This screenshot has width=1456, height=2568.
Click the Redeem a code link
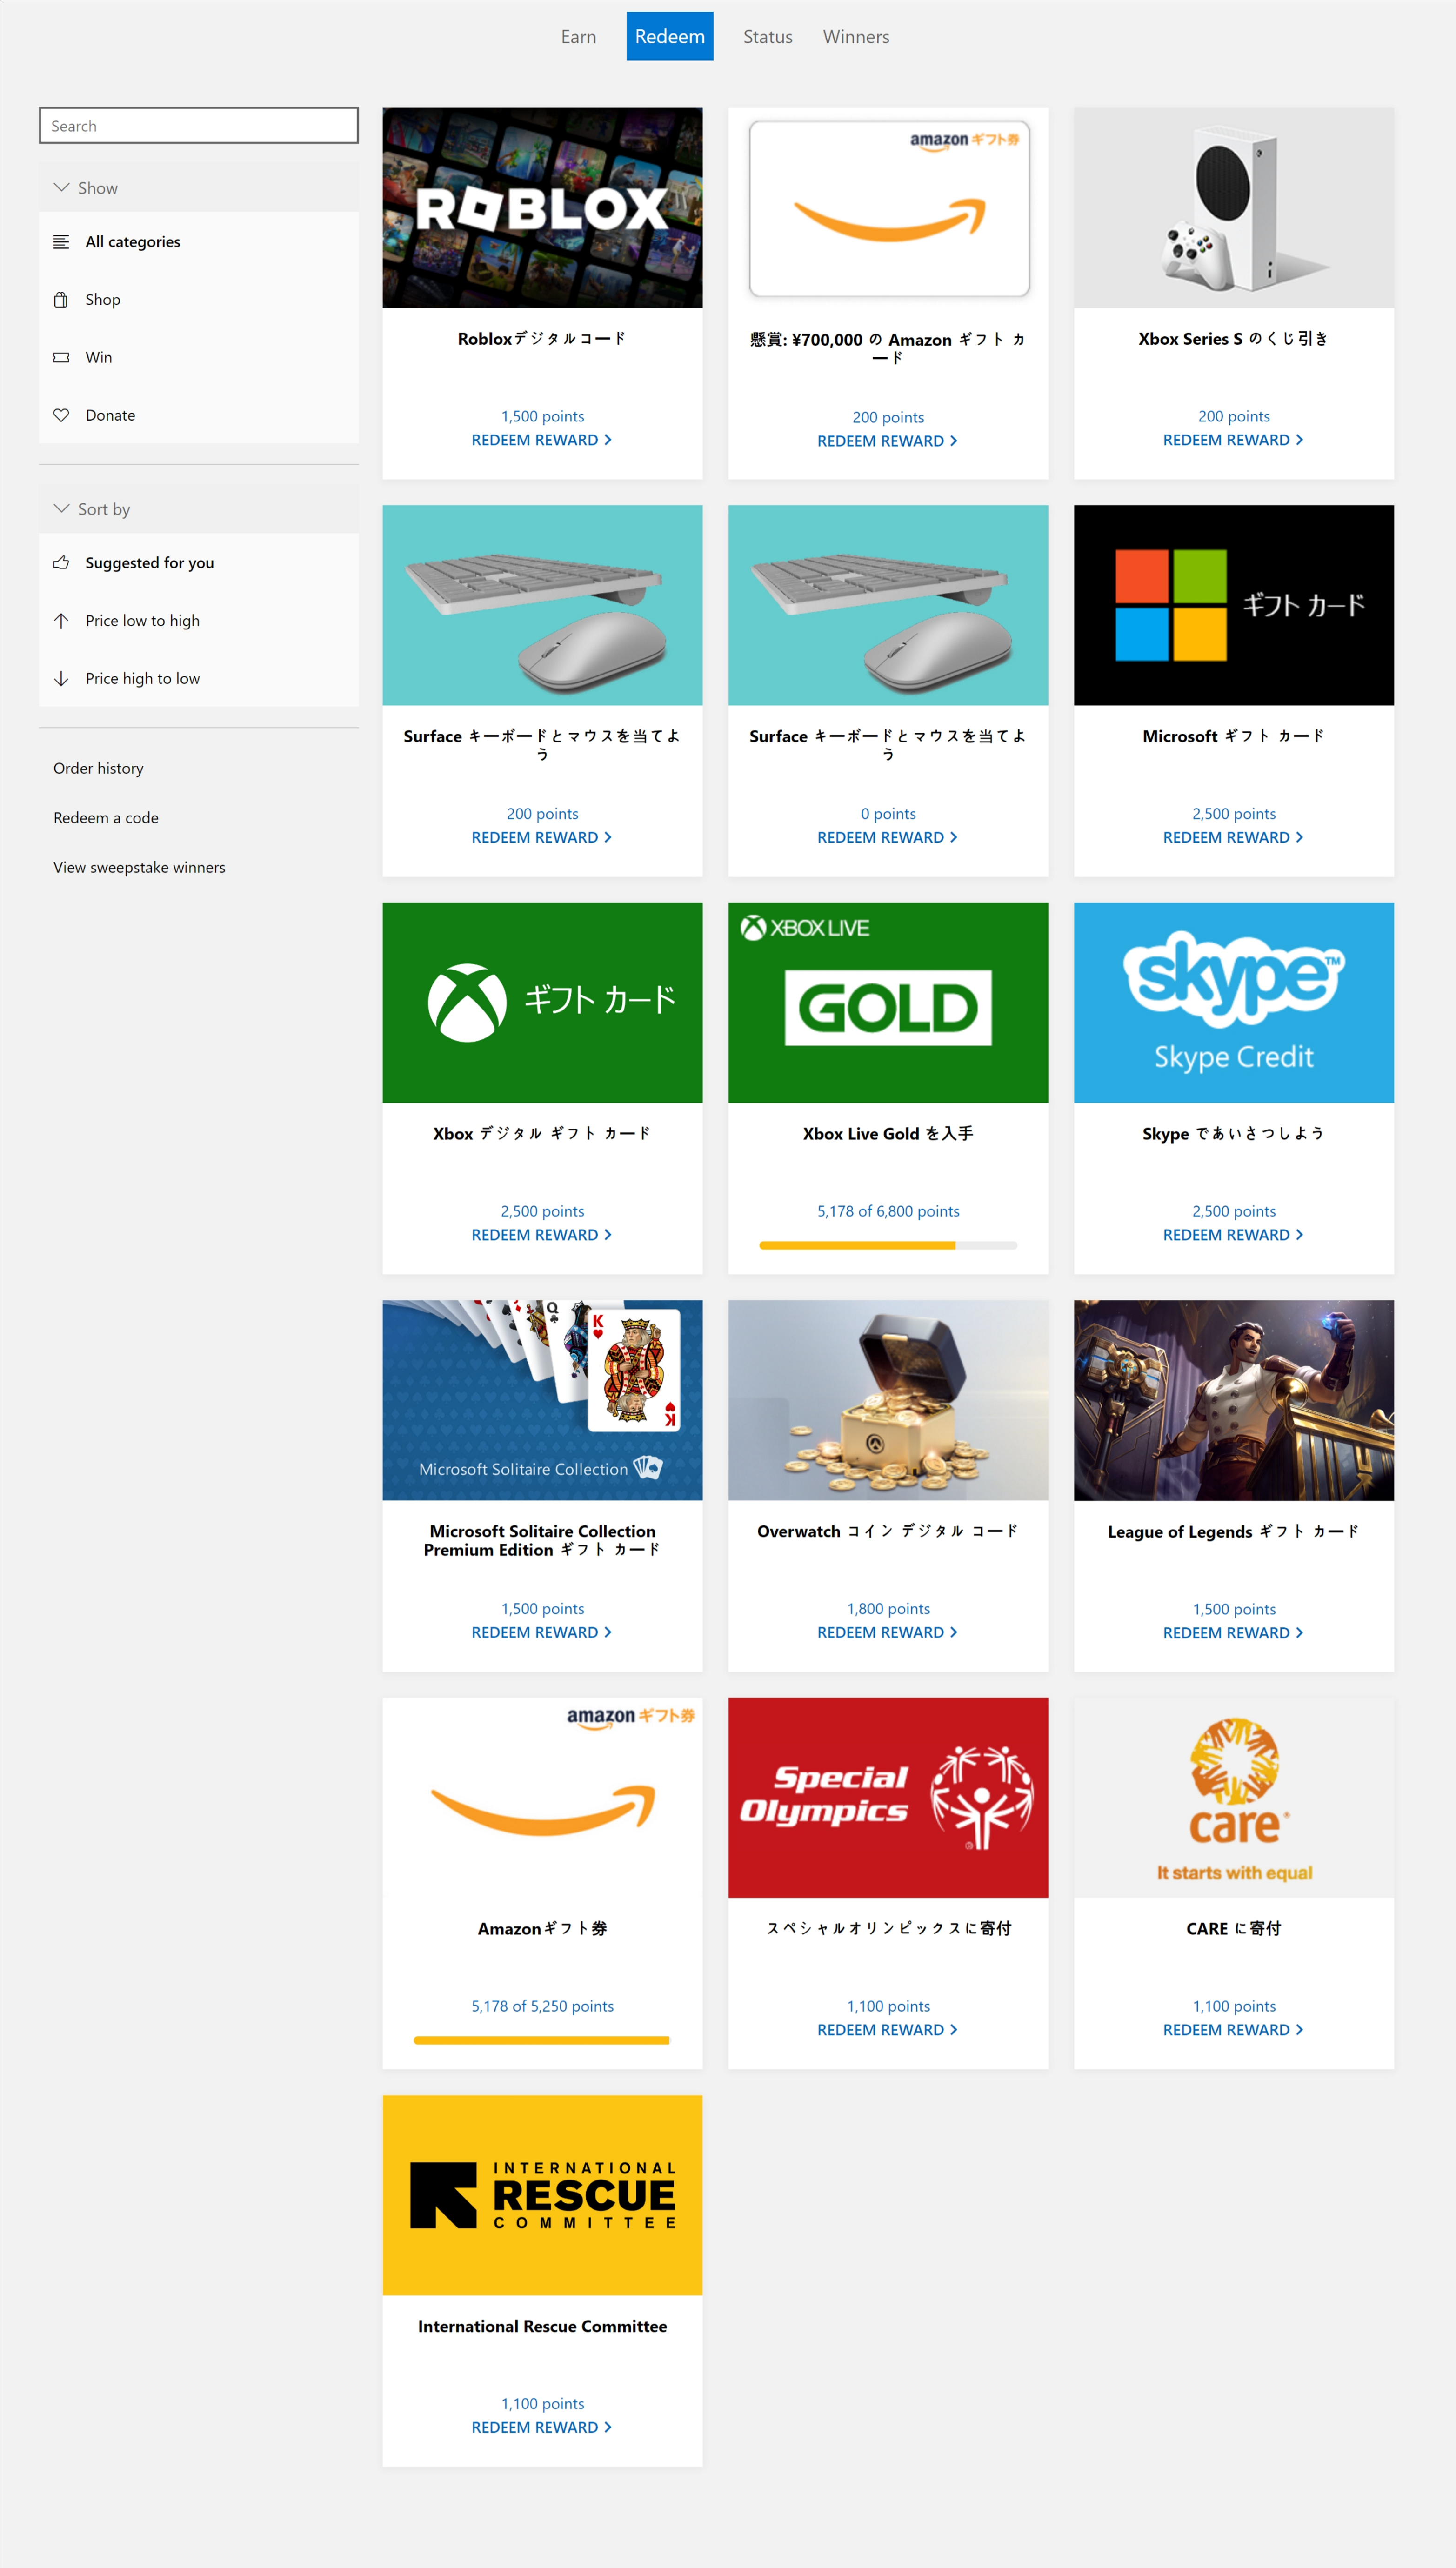click(x=106, y=818)
